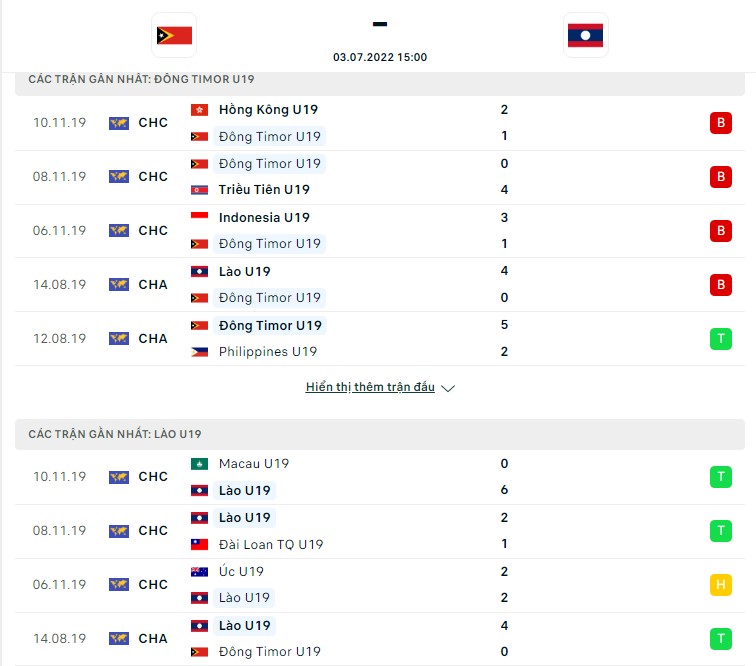
Task: Click the Taiwan flag icon
Action: (199, 545)
